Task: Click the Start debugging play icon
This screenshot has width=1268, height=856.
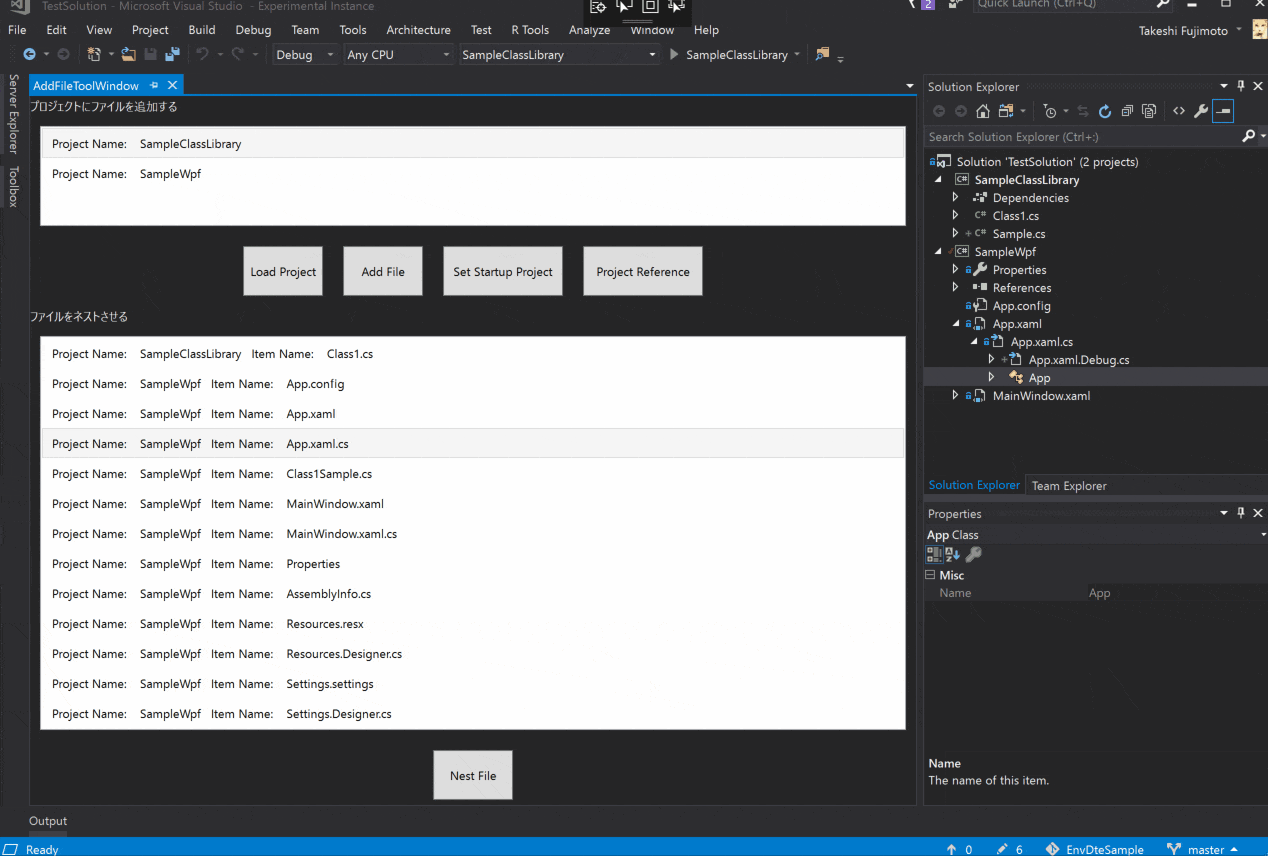Action: point(675,55)
